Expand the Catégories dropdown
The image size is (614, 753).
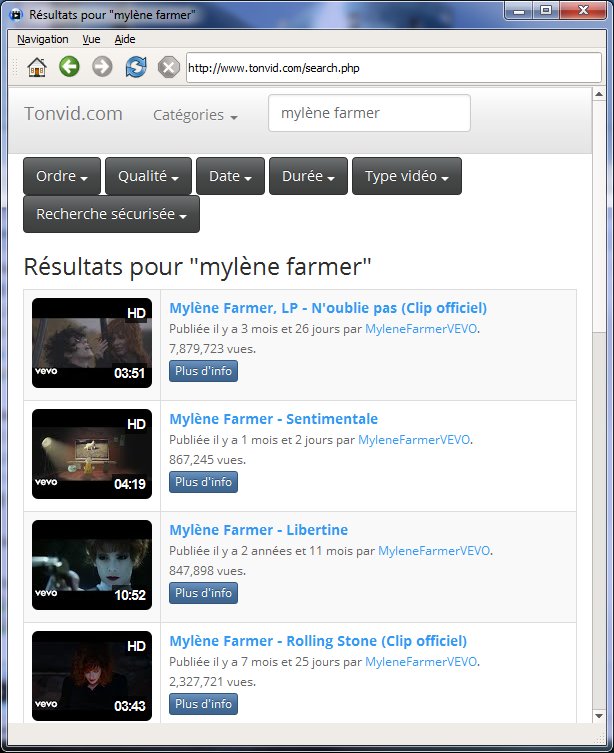195,115
